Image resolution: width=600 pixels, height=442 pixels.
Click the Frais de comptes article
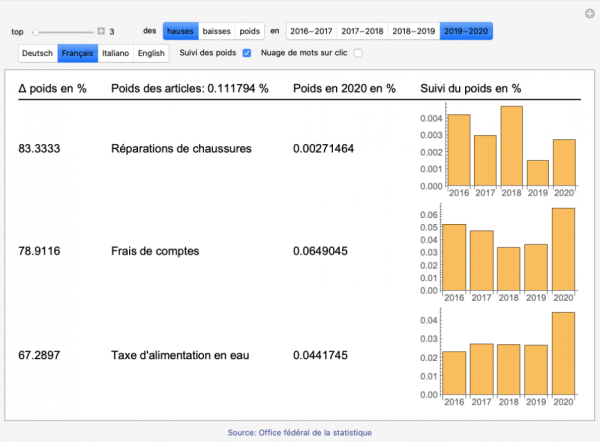click(x=155, y=251)
